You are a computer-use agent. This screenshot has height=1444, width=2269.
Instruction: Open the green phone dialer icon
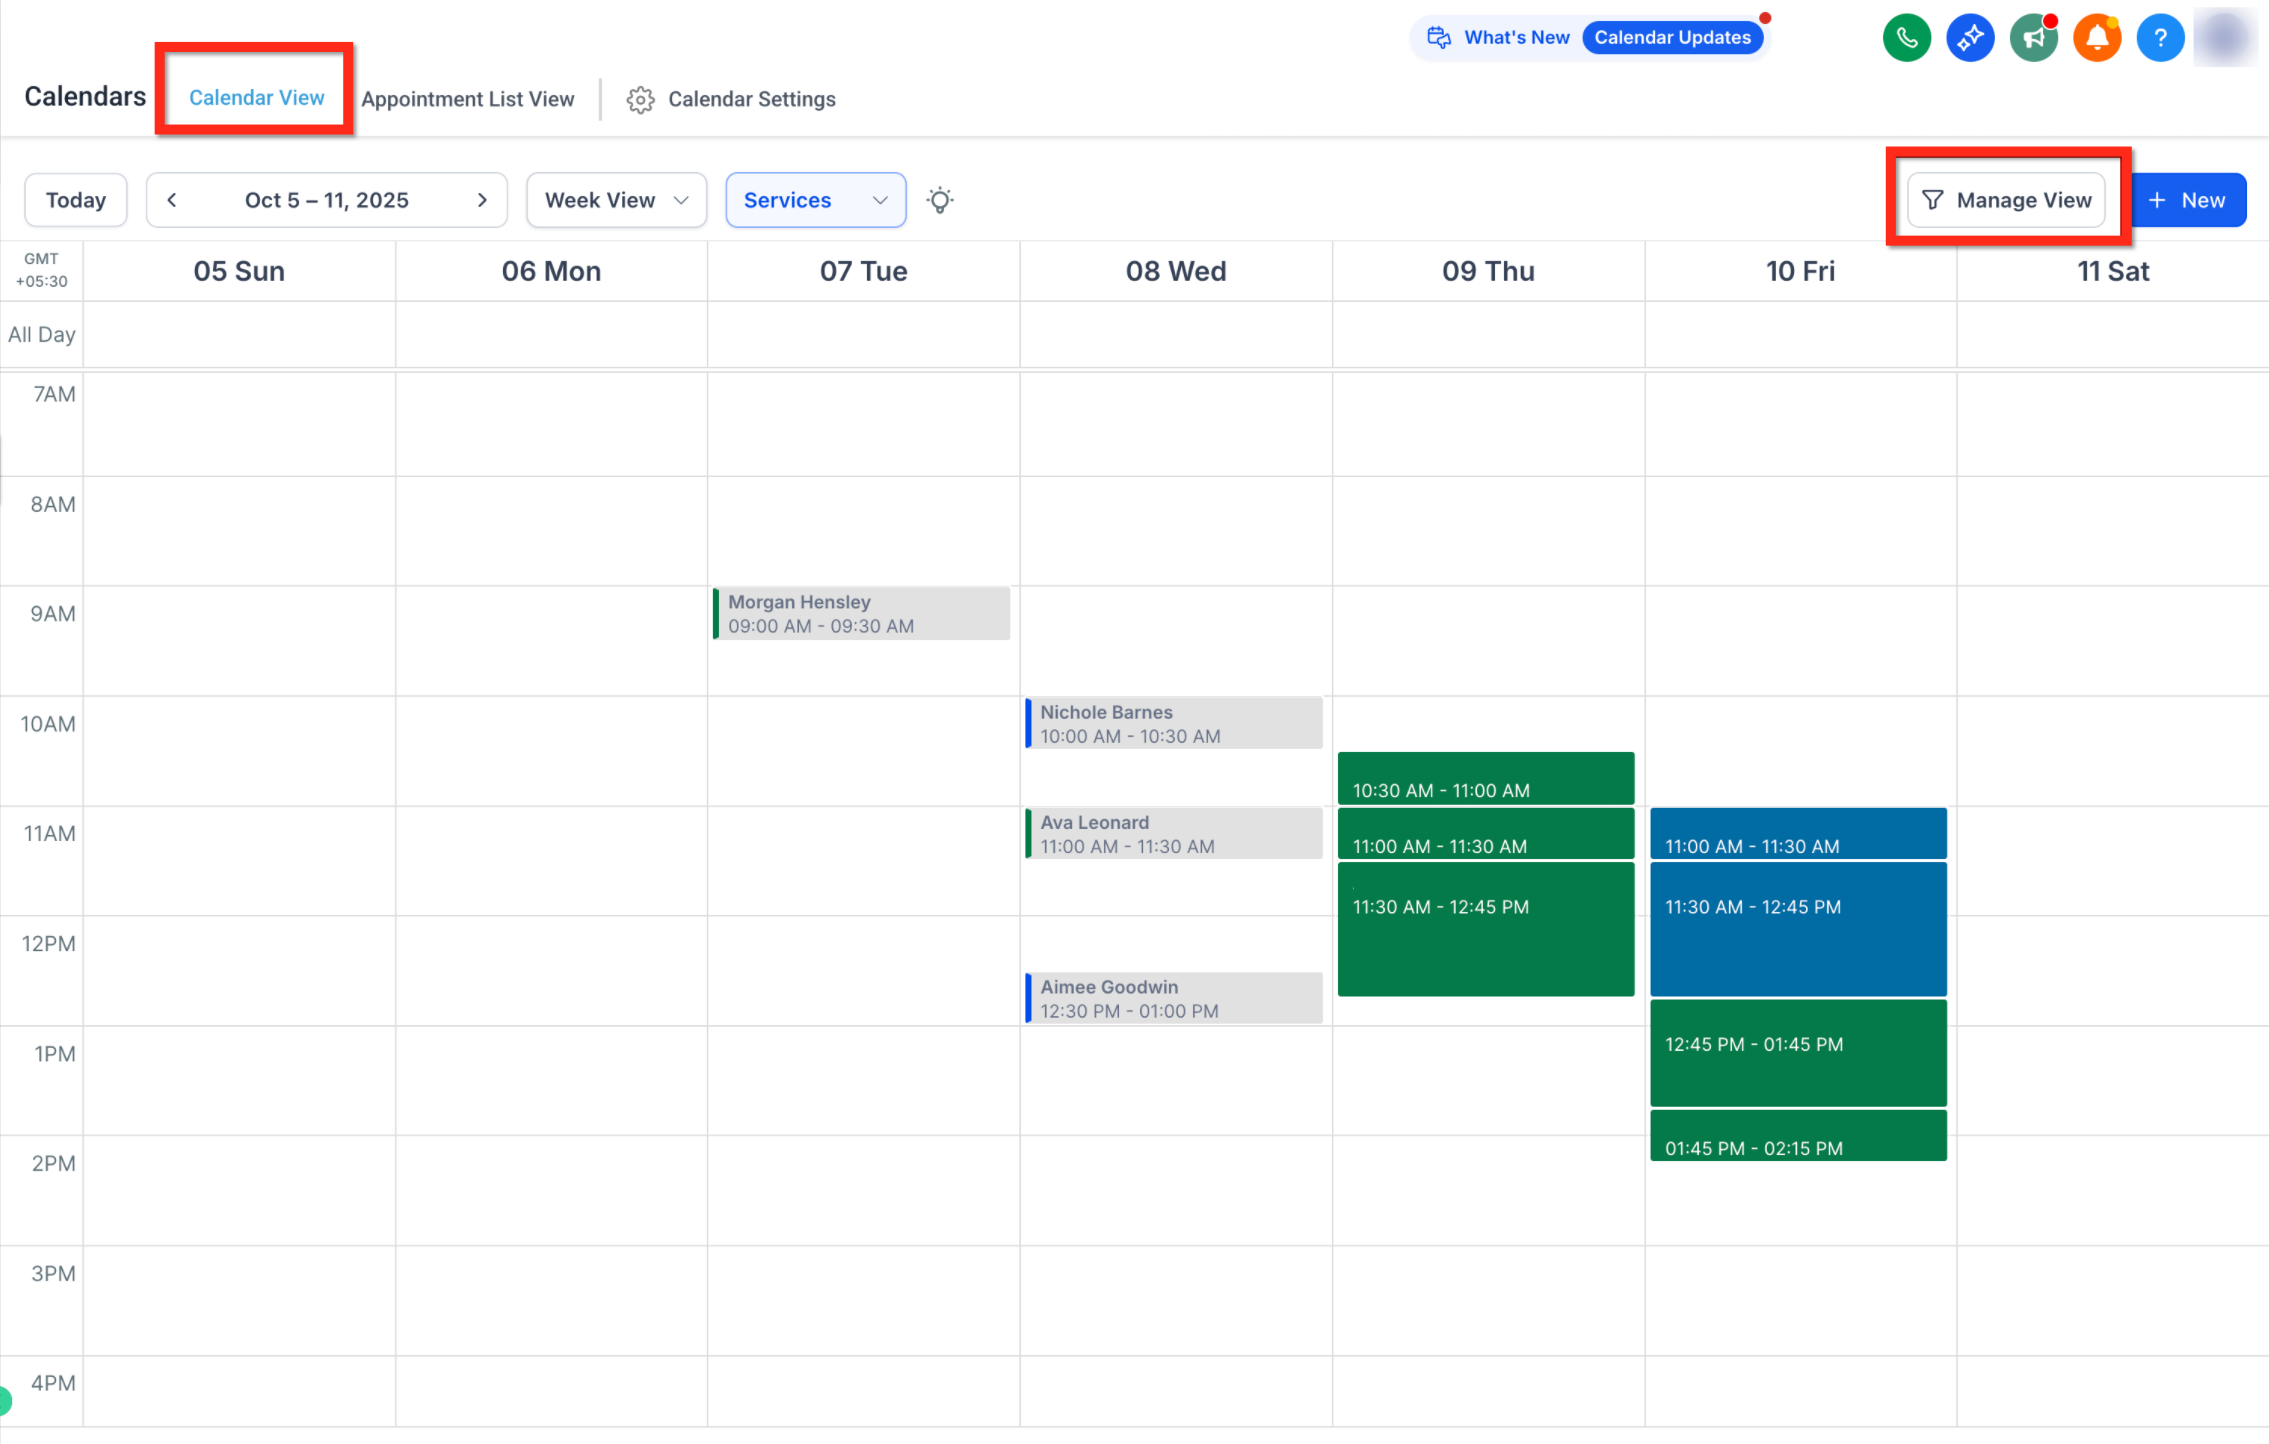[x=1906, y=38]
